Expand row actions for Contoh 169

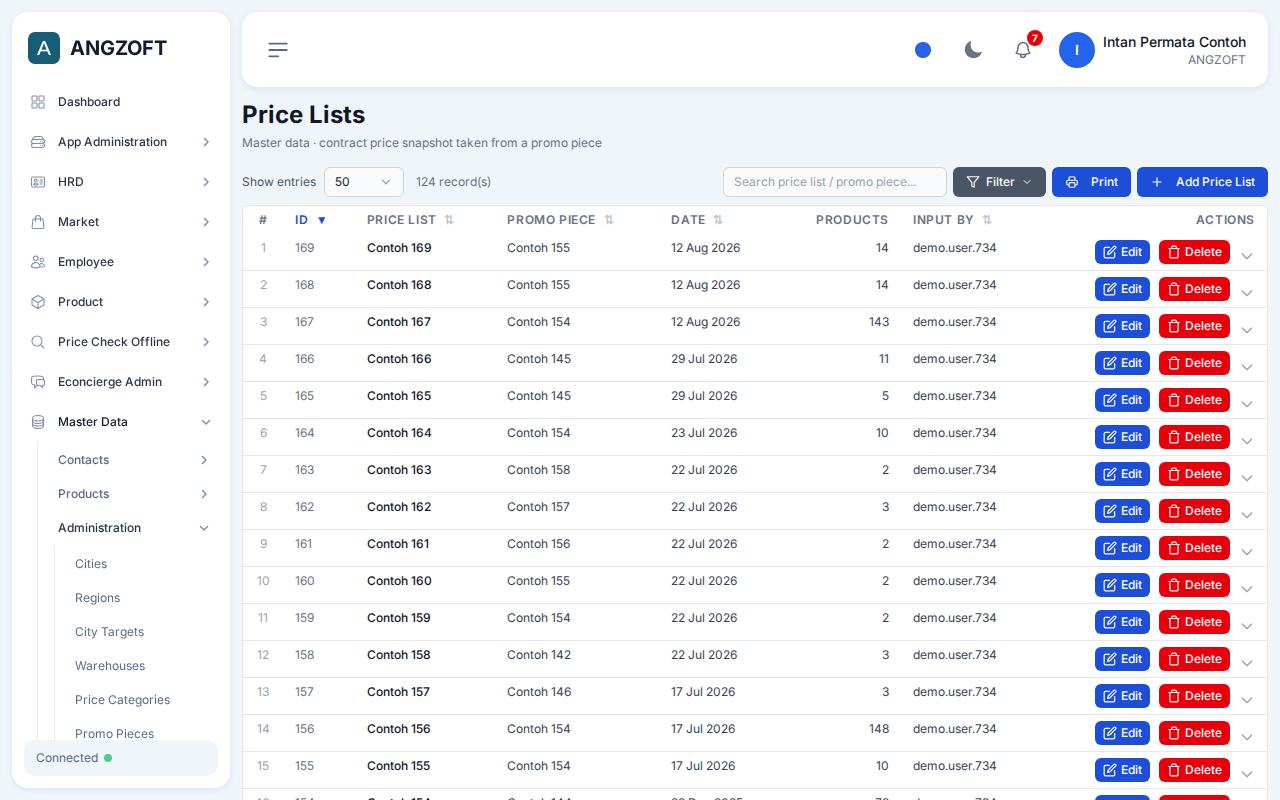1246,256
